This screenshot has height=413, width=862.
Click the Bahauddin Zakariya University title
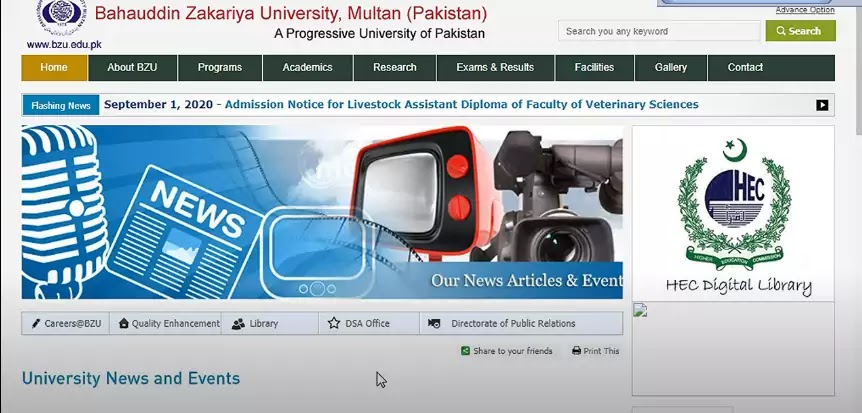click(290, 13)
